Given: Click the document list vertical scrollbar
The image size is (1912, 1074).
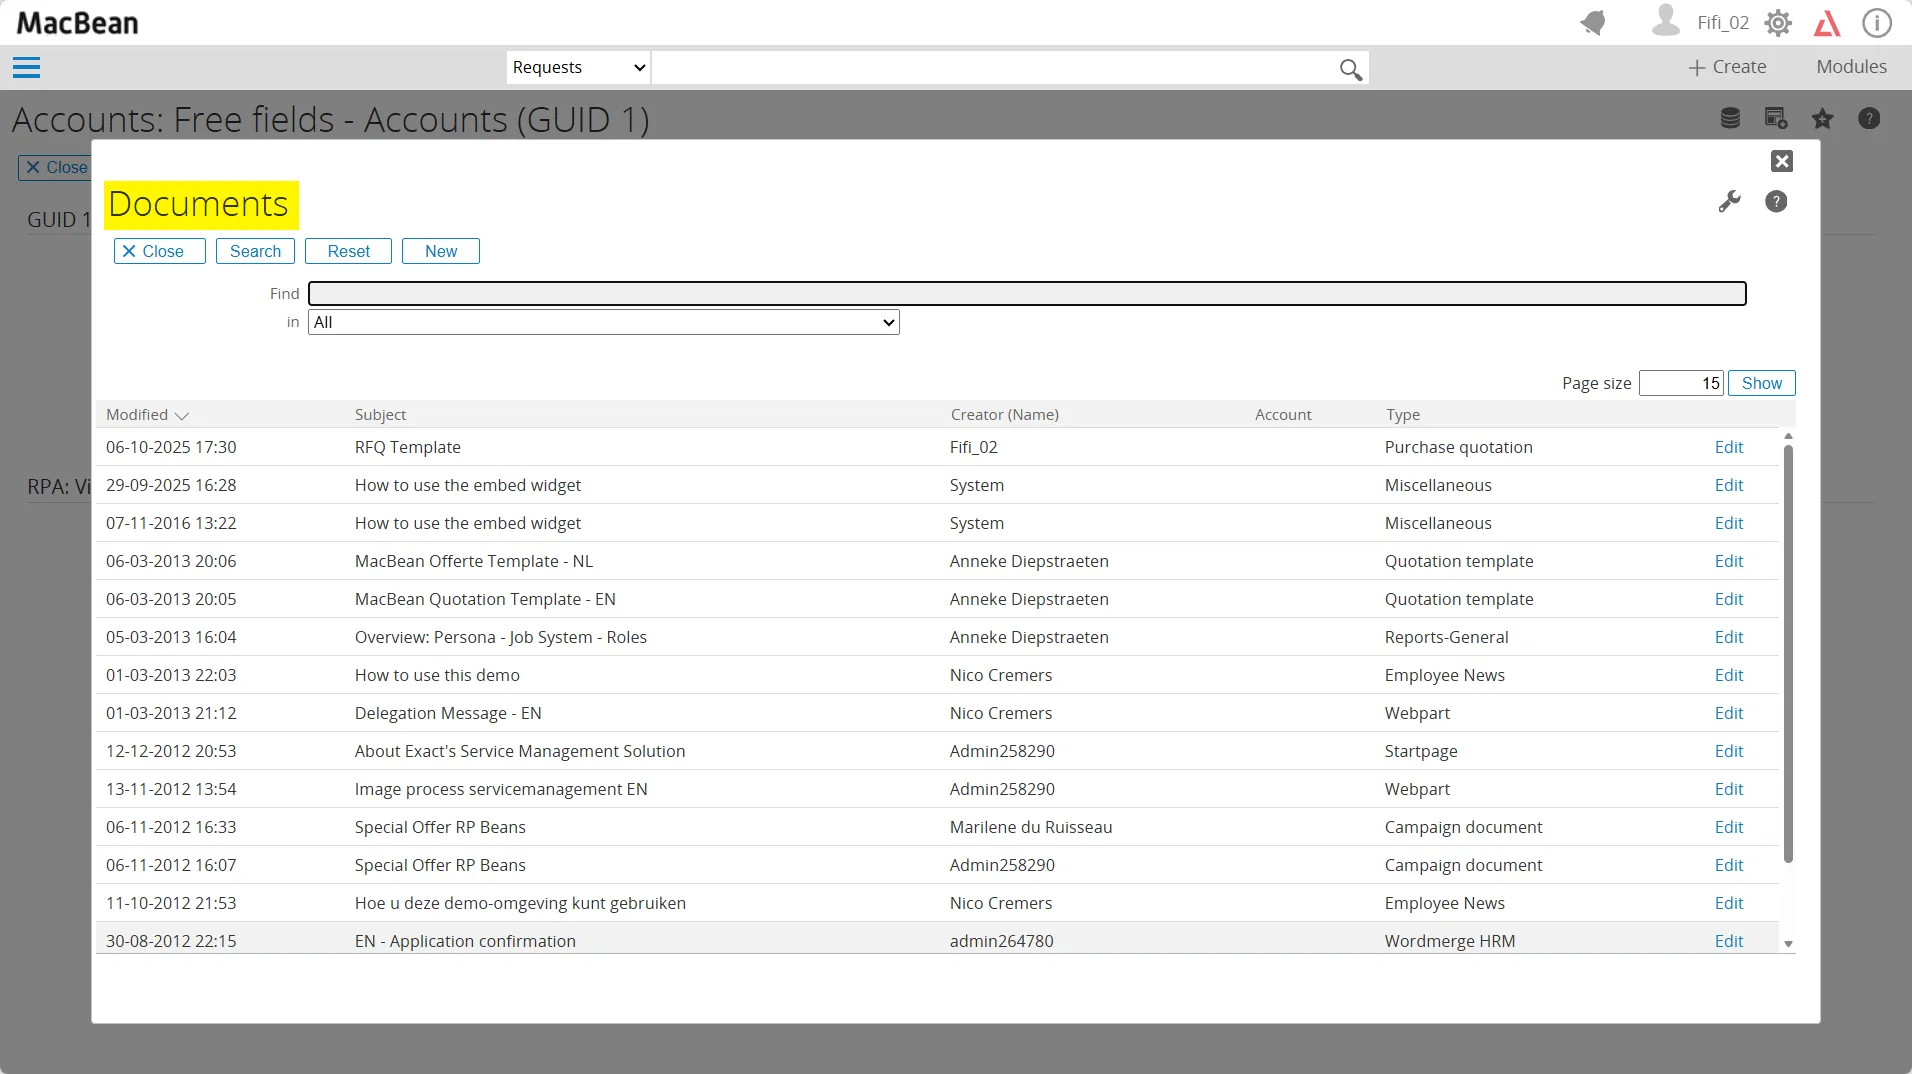Looking at the screenshot, I should (1788, 650).
